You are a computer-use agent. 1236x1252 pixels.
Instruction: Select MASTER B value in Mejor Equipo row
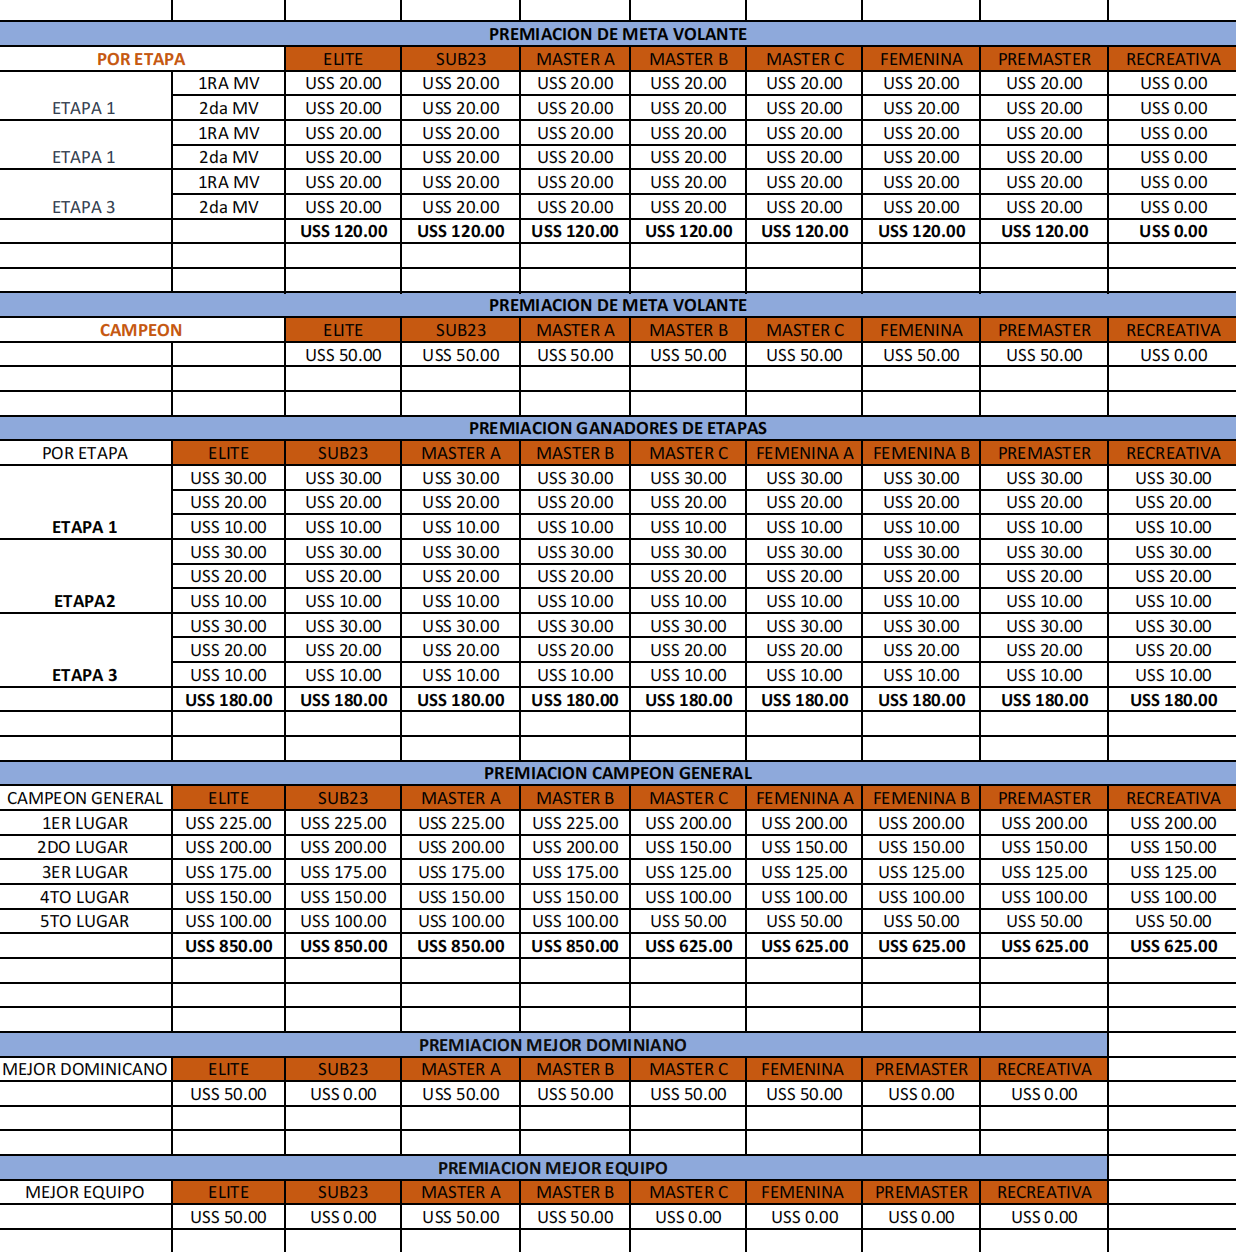[x=575, y=1217]
